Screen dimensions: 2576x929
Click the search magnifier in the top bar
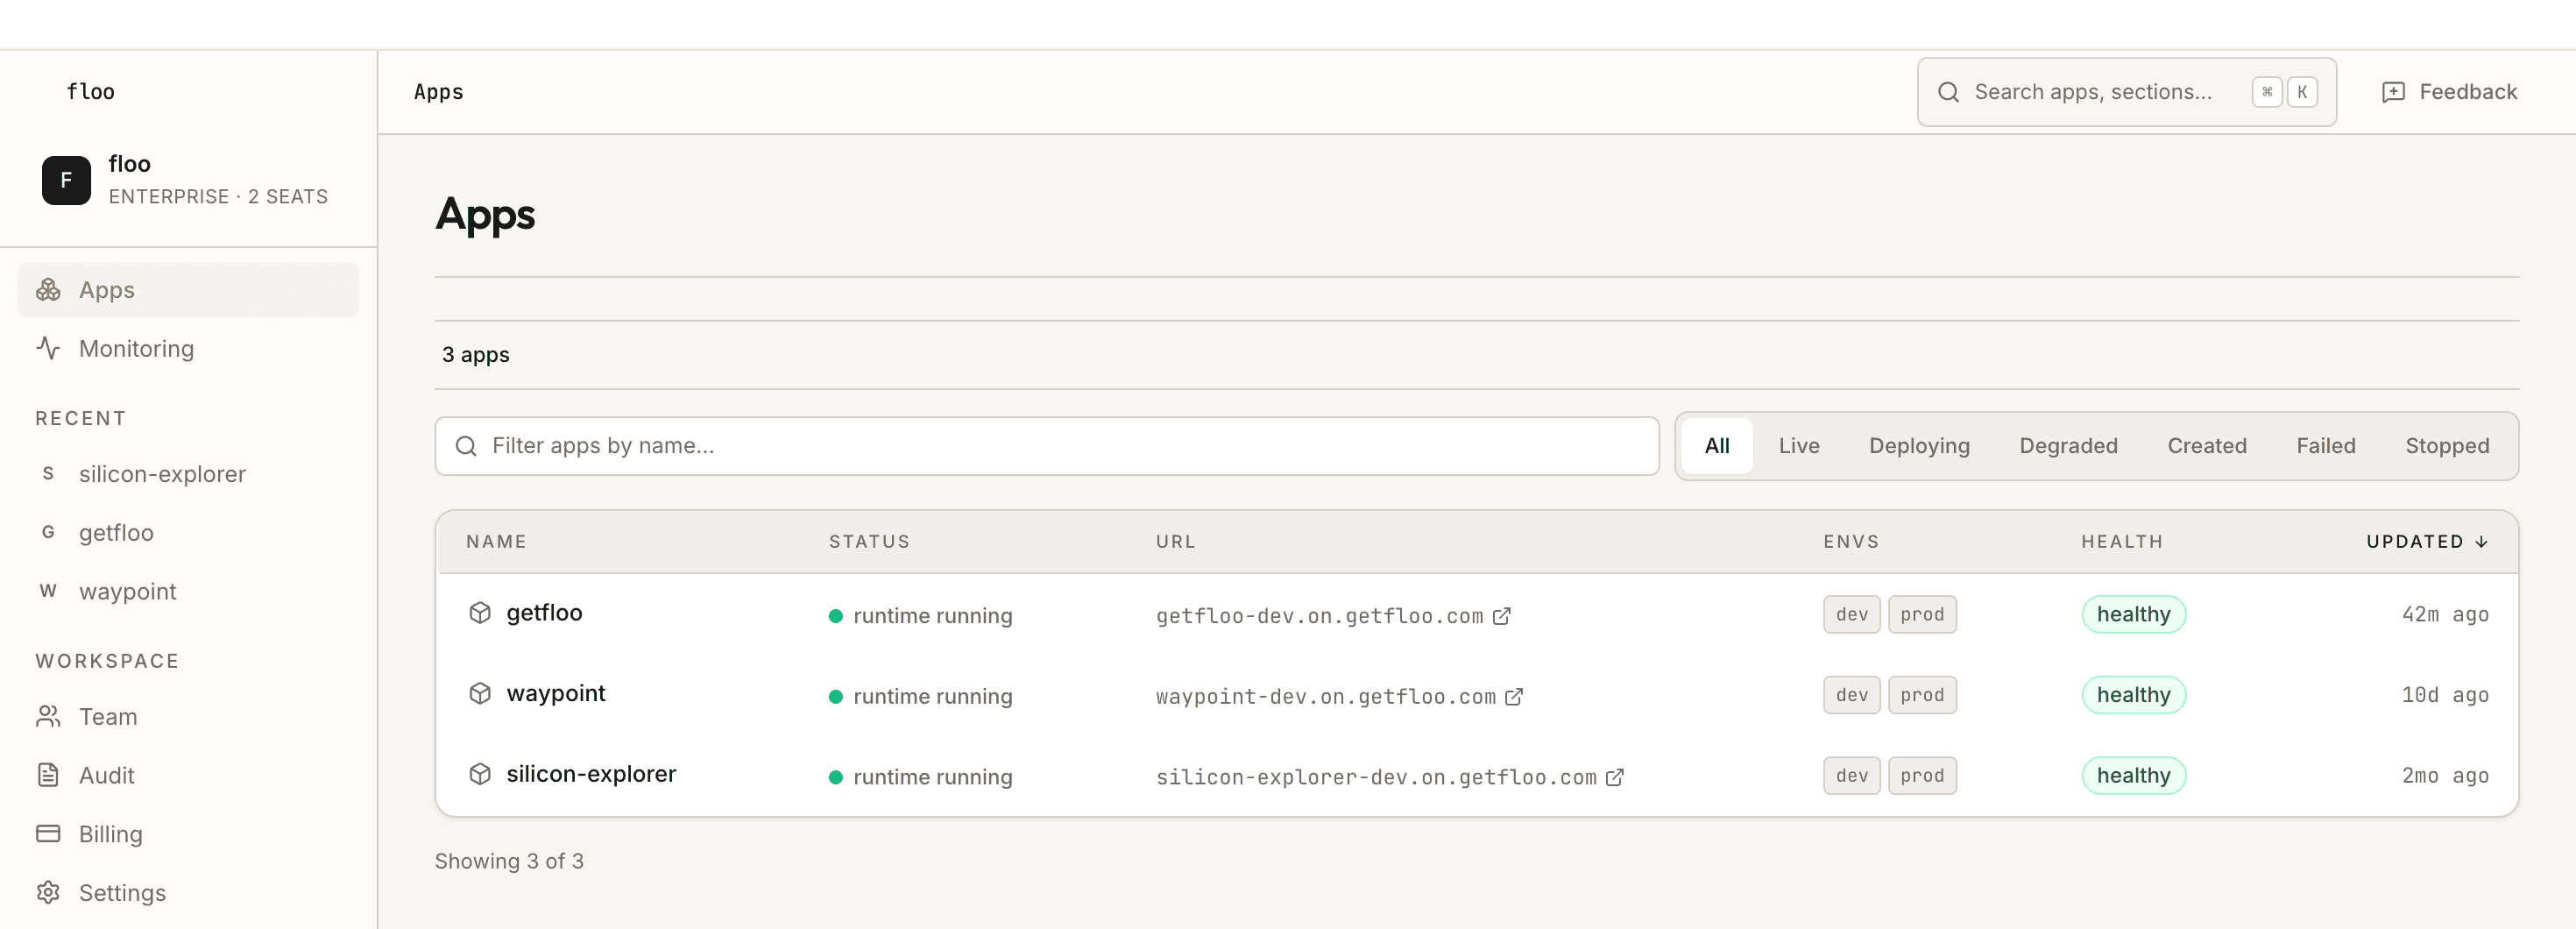[x=1948, y=92]
